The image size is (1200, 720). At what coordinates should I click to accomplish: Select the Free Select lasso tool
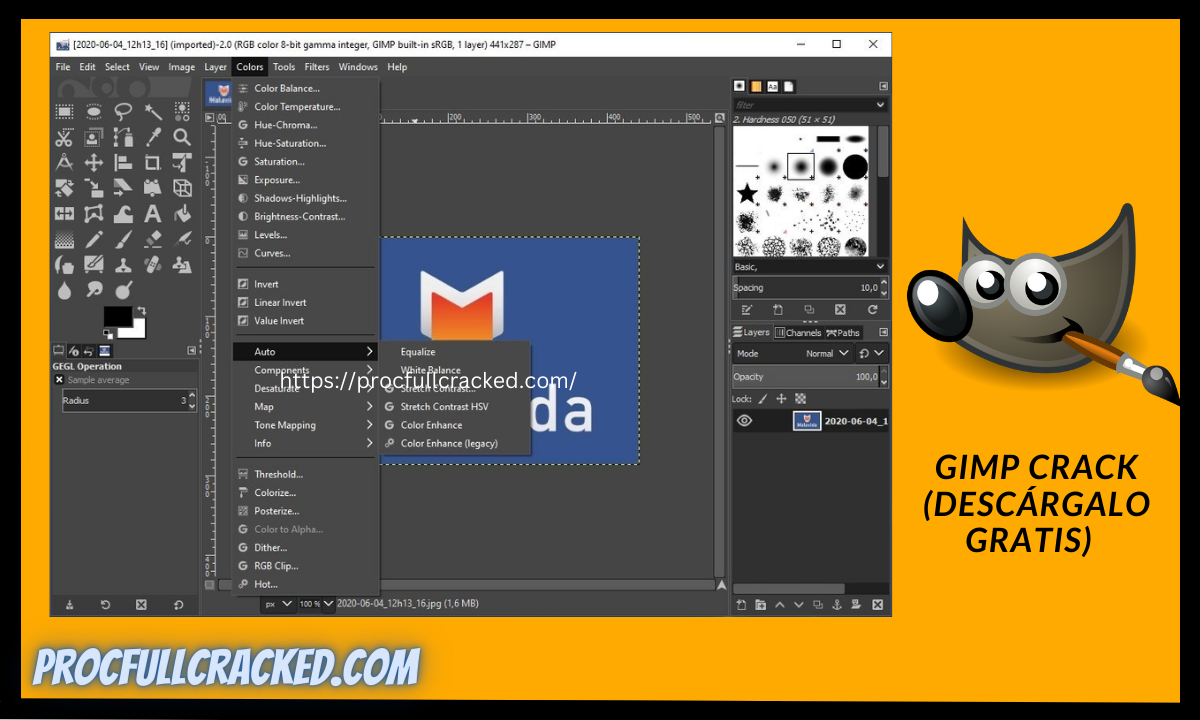pos(123,111)
